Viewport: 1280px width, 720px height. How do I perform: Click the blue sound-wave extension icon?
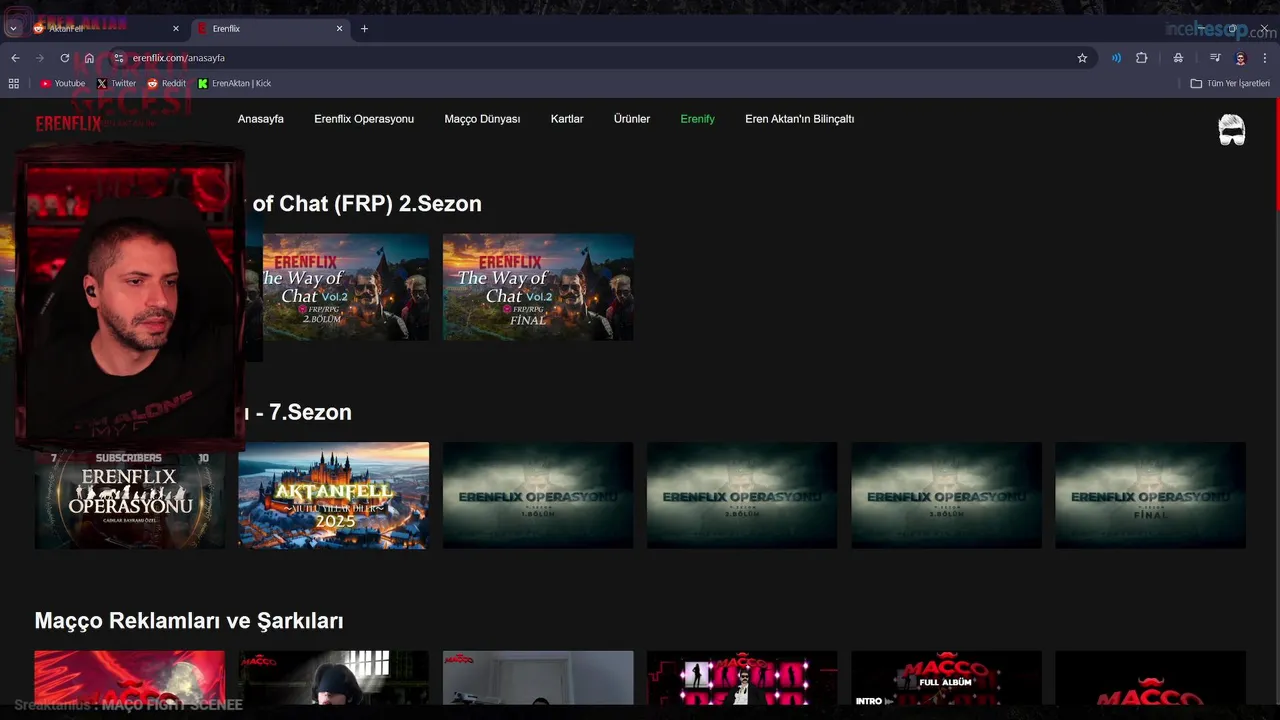1116,58
